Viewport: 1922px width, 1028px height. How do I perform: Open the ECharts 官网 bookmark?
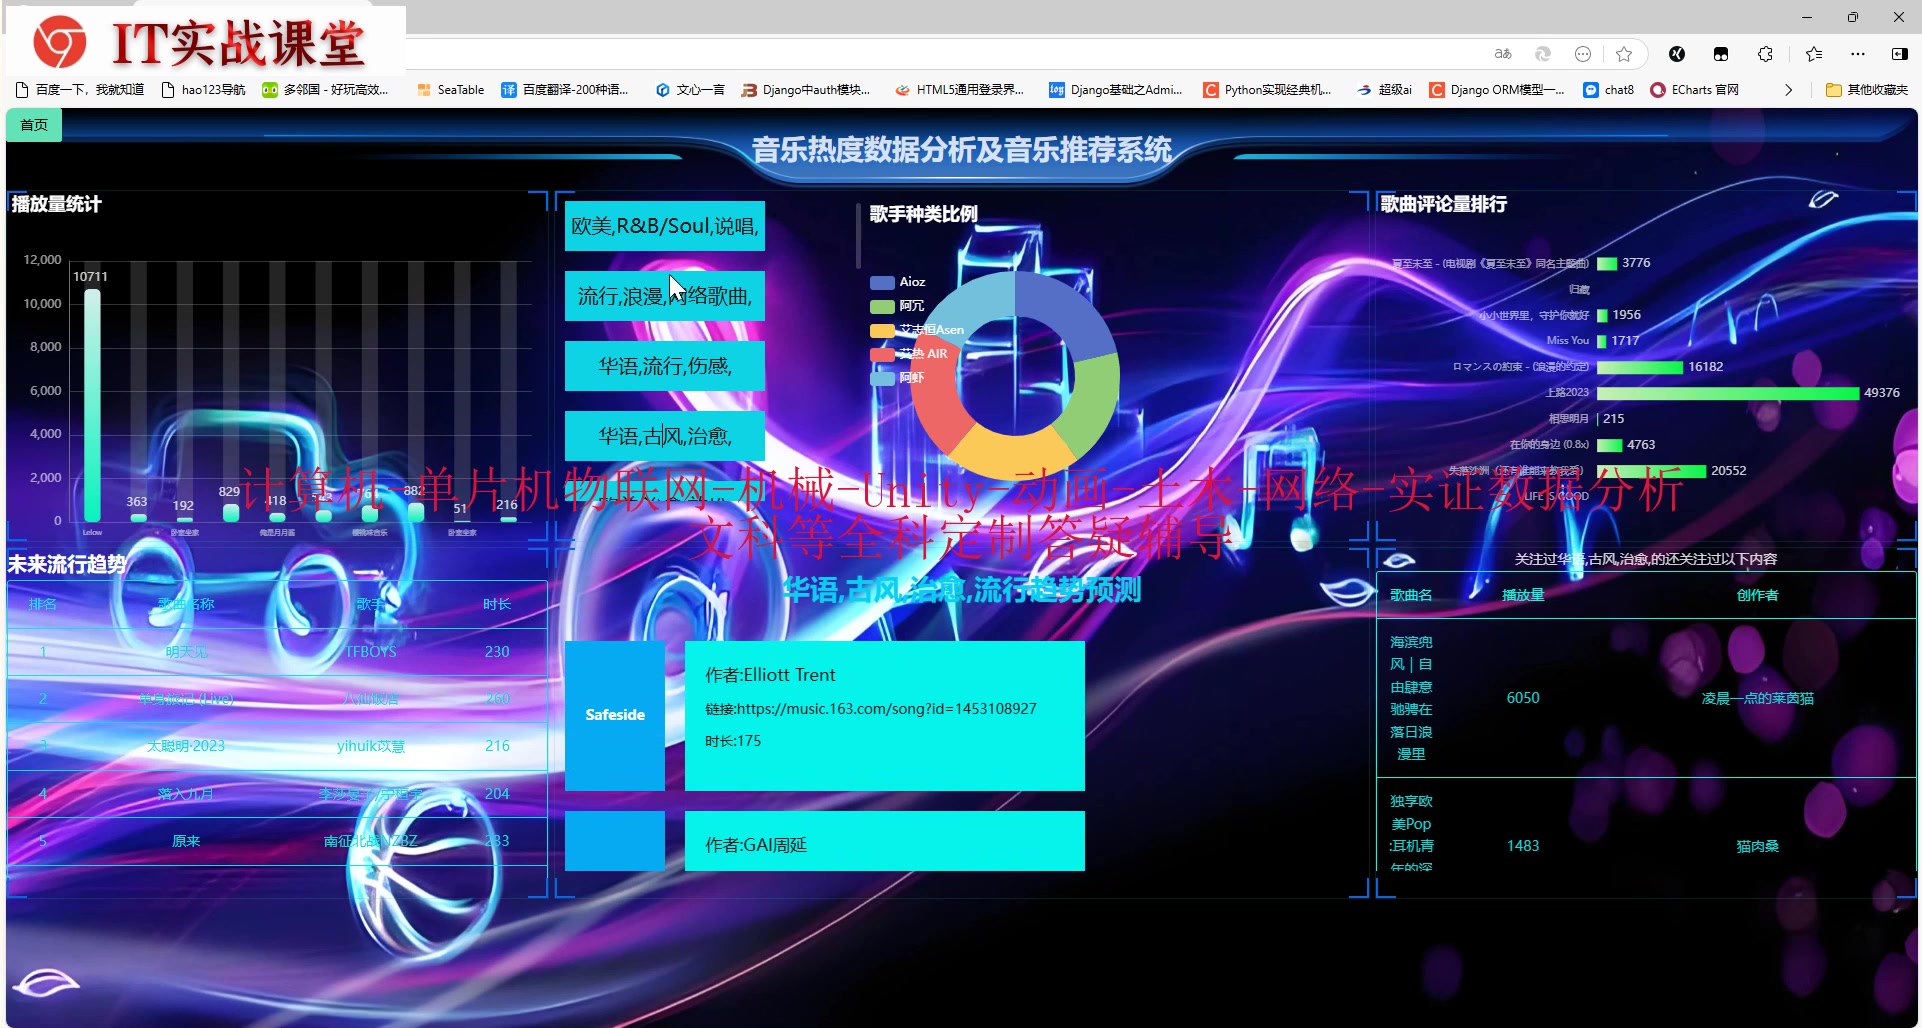pos(1695,90)
